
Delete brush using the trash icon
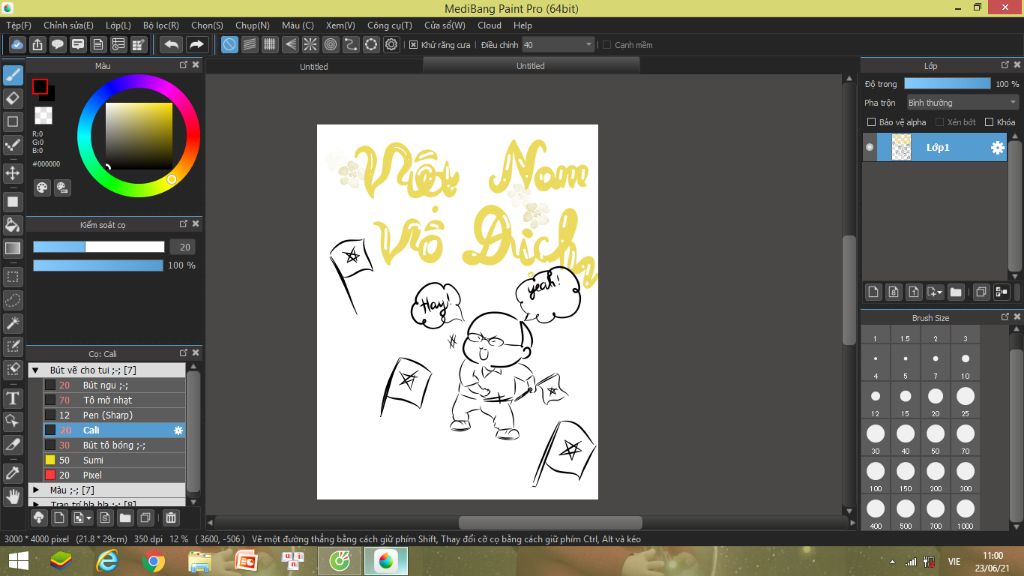[171, 518]
